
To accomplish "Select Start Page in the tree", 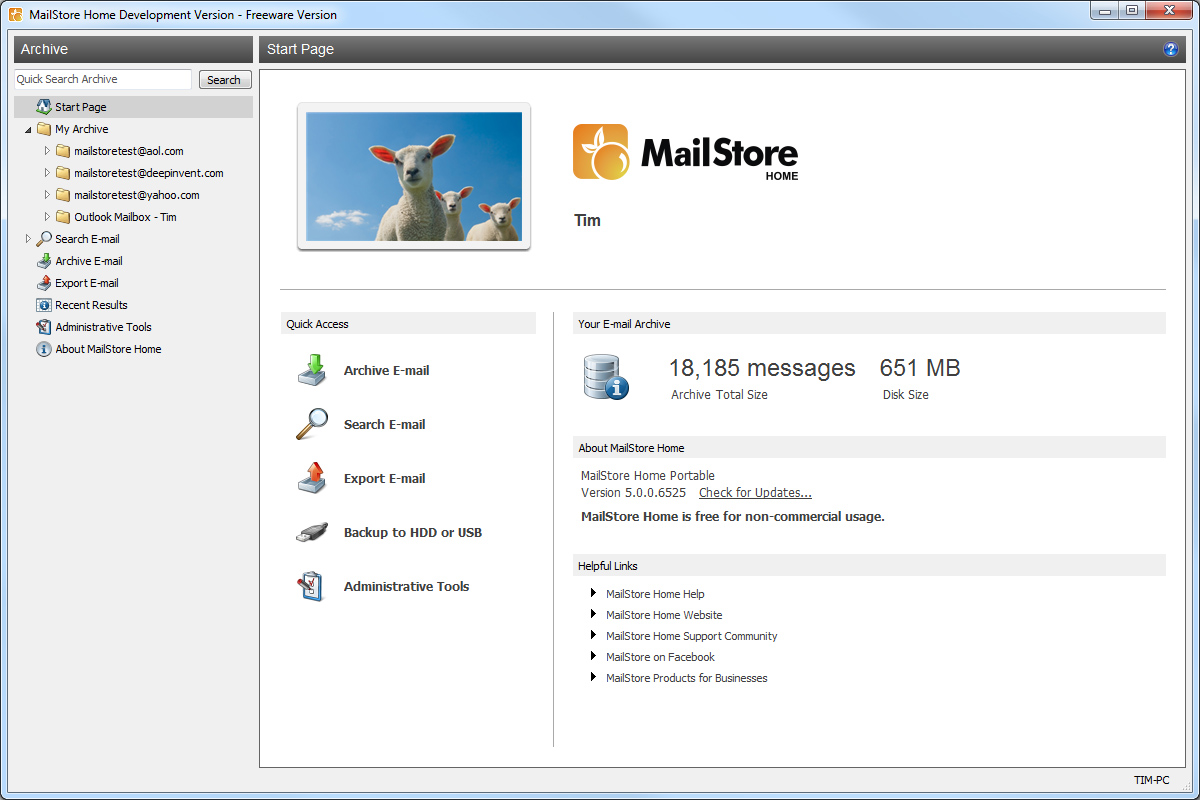I will point(81,107).
